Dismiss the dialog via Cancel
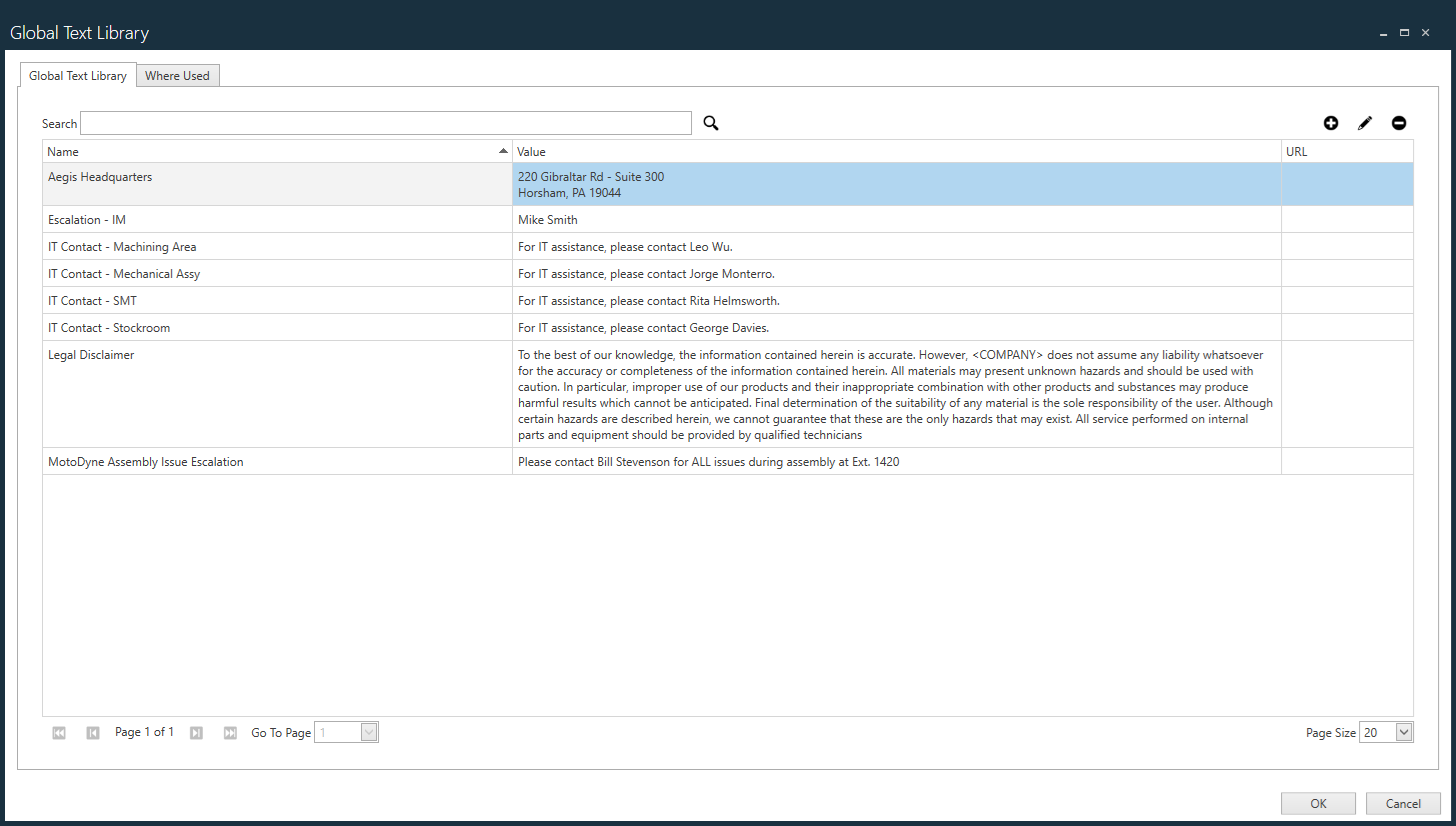 (1403, 803)
